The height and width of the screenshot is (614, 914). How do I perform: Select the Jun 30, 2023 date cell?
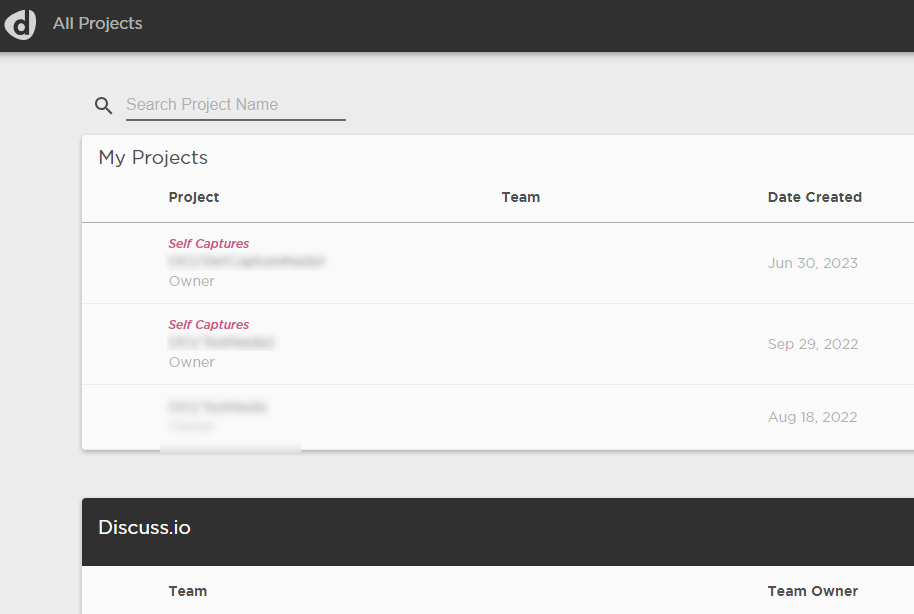point(813,263)
